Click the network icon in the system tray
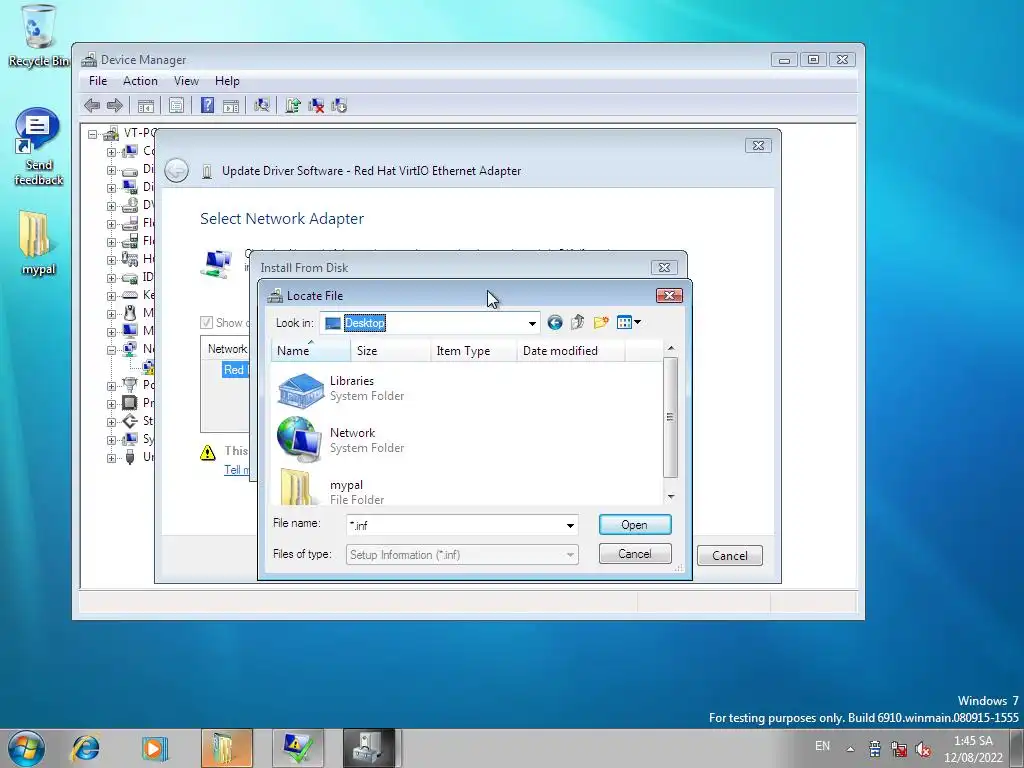The image size is (1024, 768). pyautogui.click(x=899, y=749)
